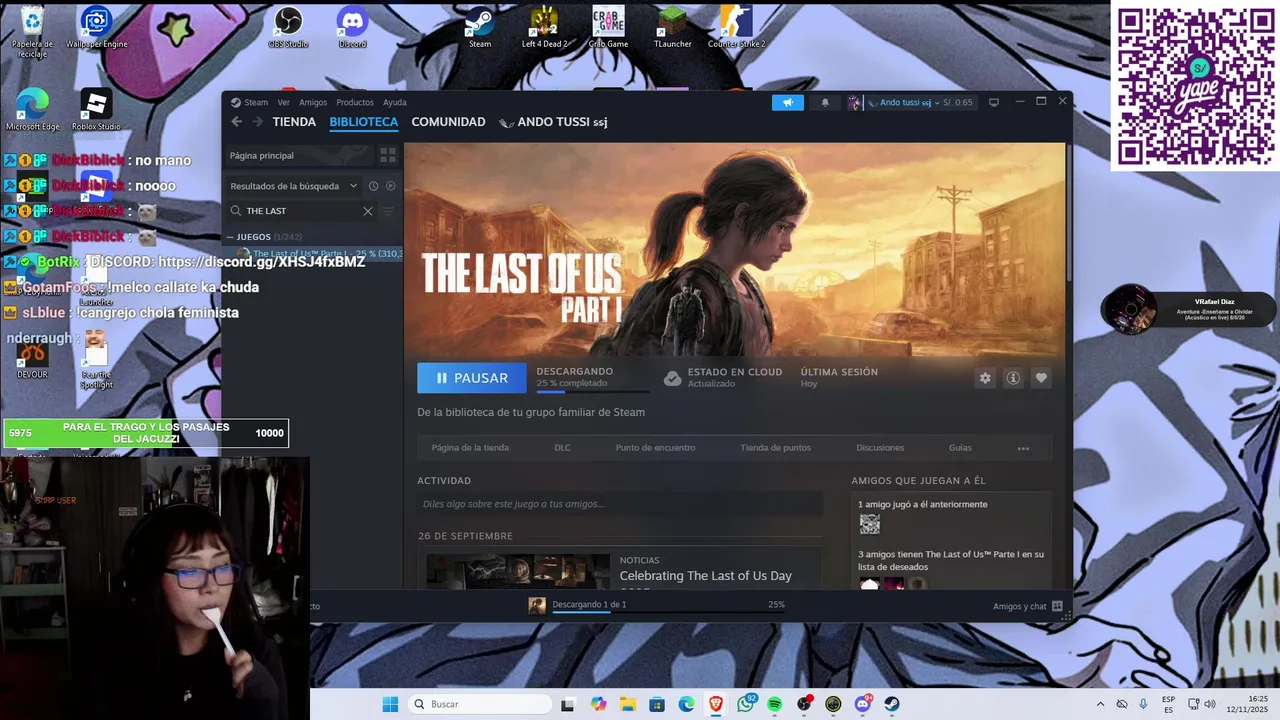Image resolution: width=1280 pixels, height=720 pixels.
Task: Open Tienda de puntos link
Action: tap(776, 448)
